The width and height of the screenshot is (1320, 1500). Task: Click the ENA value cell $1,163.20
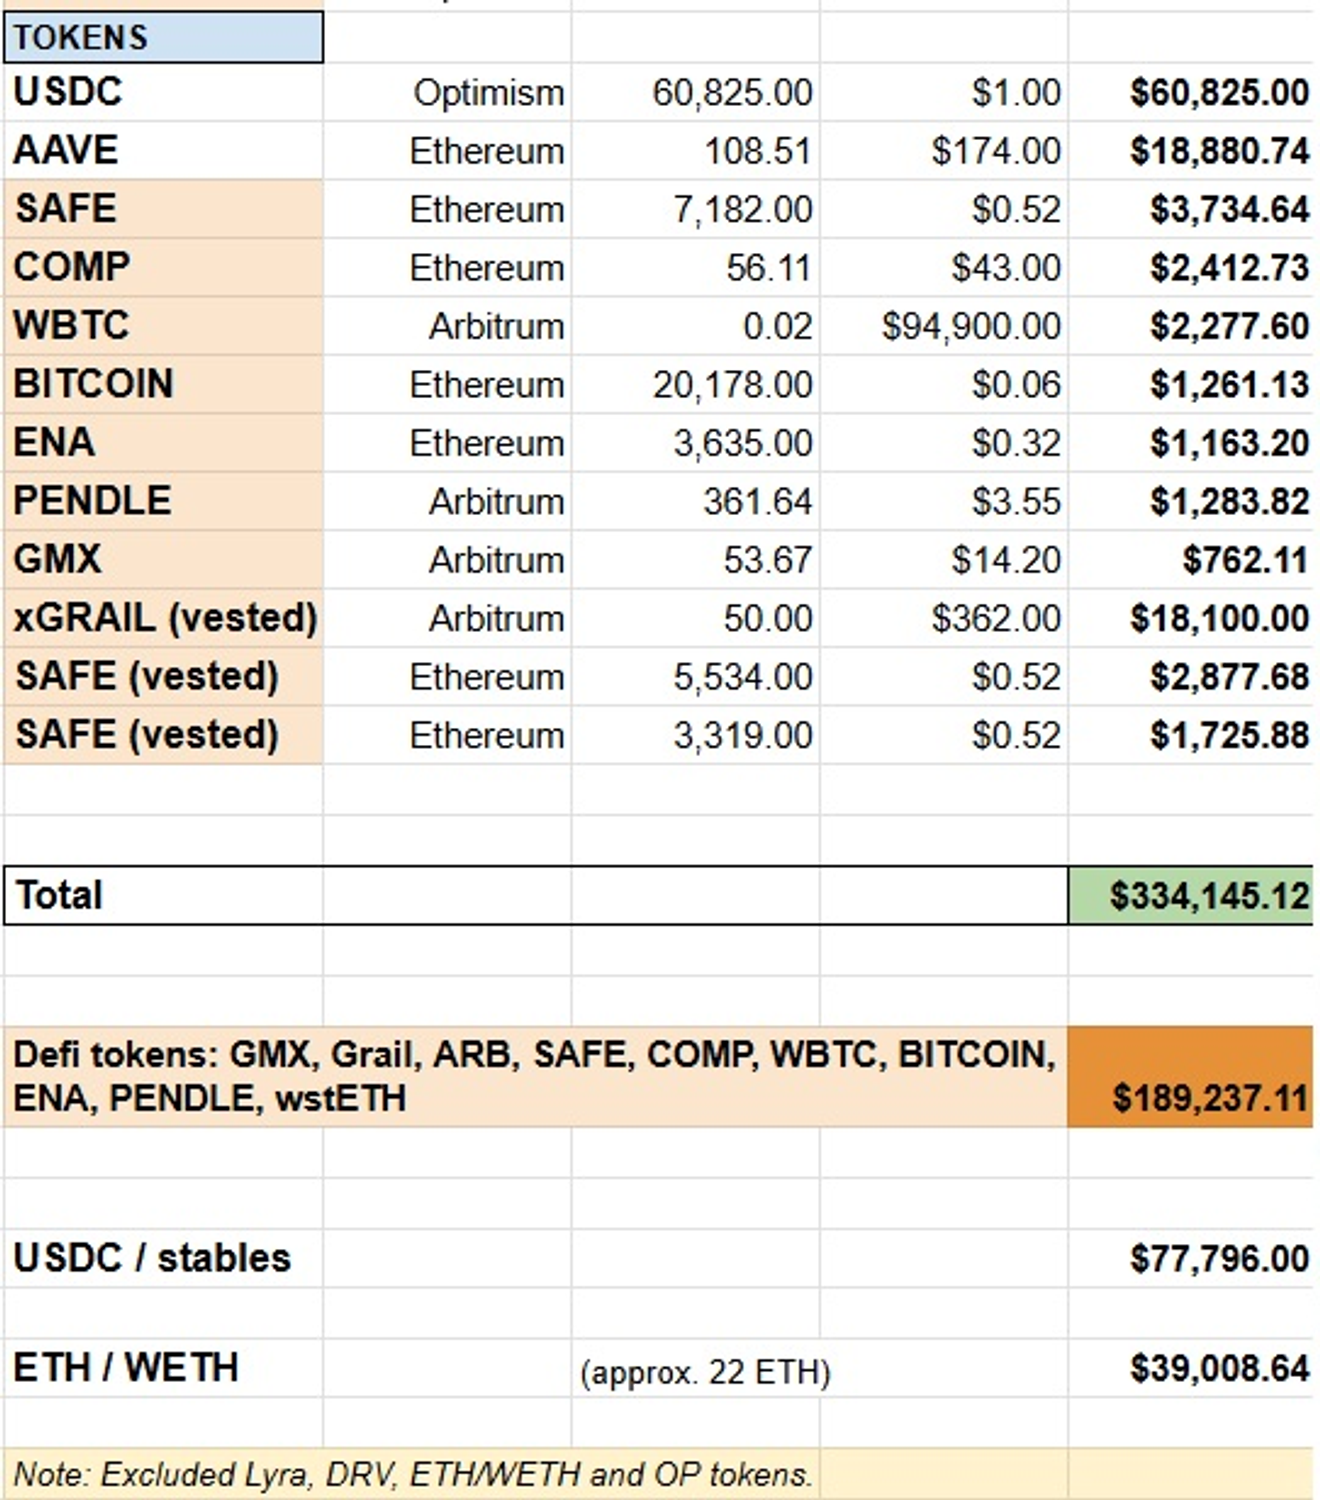click(1228, 442)
